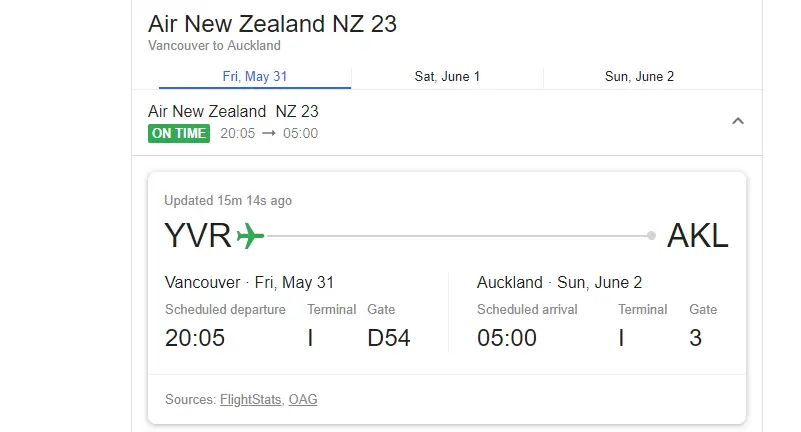Collapse the NZ 23 flight details chevron
The width and height of the screenshot is (801, 432).
point(738,121)
